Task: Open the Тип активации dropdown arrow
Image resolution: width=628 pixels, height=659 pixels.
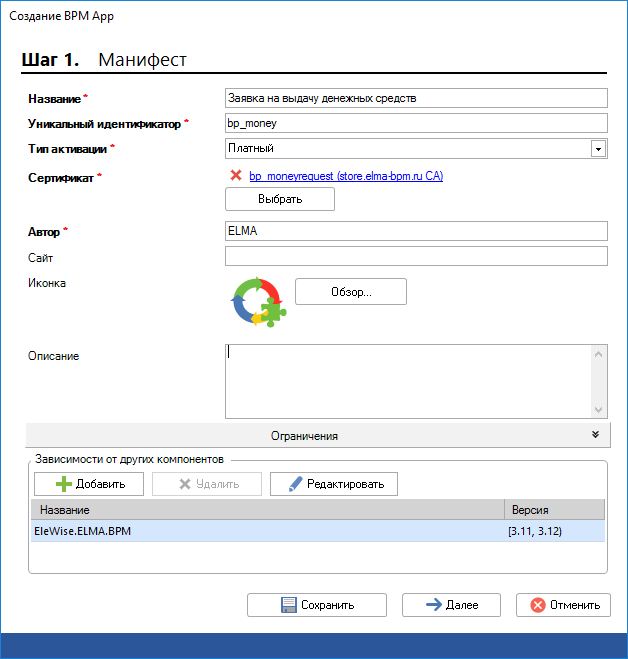Action: (x=598, y=148)
